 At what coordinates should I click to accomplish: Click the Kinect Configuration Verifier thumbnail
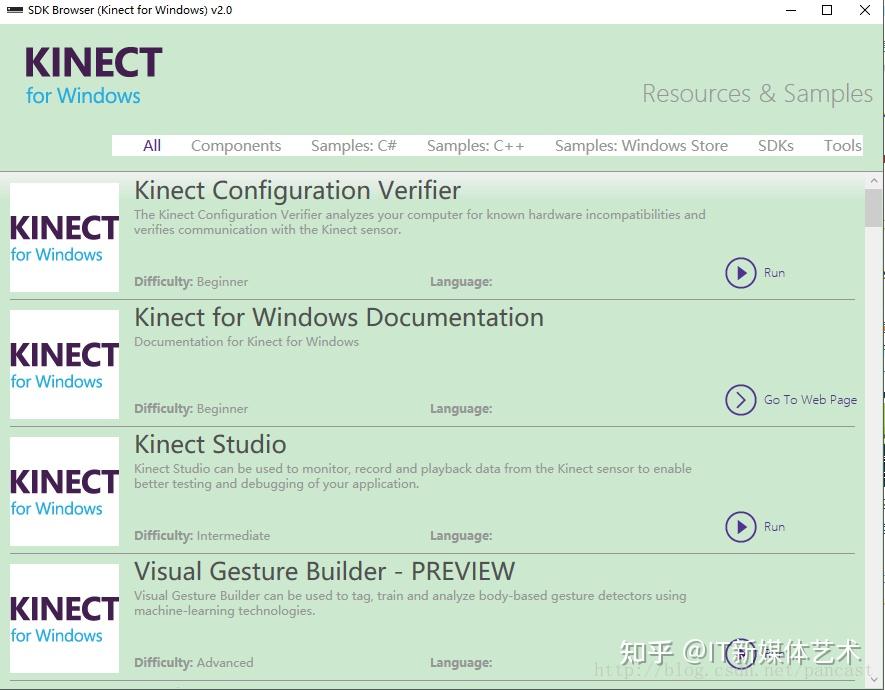click(x=64, y=236)
